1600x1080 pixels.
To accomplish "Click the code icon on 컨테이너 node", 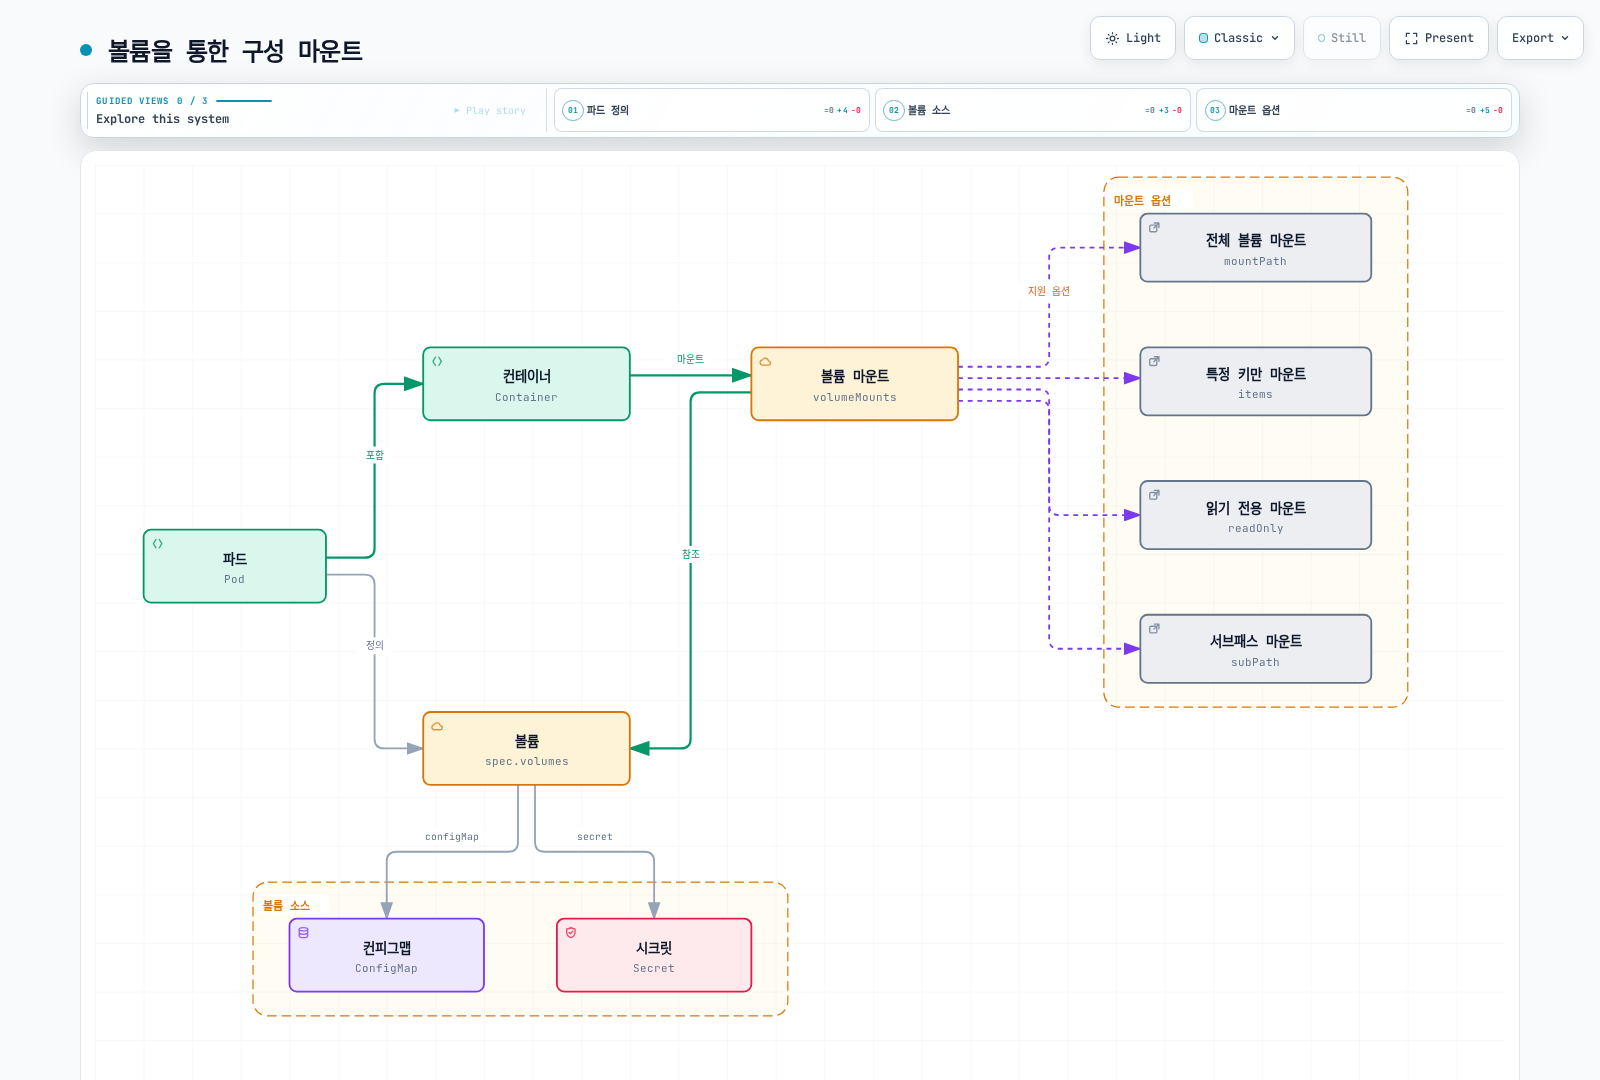I will [437, 362].
